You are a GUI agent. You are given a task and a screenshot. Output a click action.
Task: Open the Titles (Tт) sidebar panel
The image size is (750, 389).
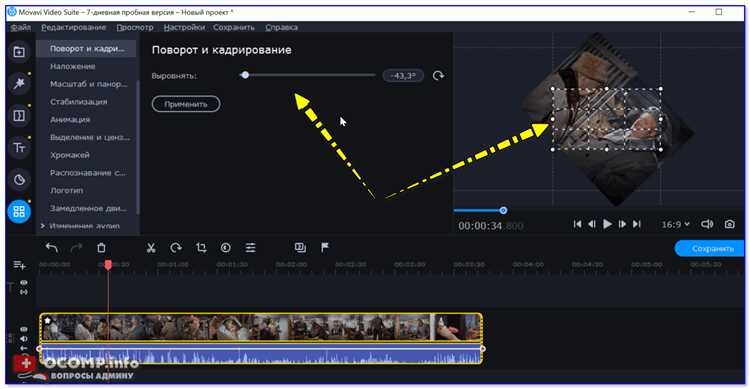point(19,147)
